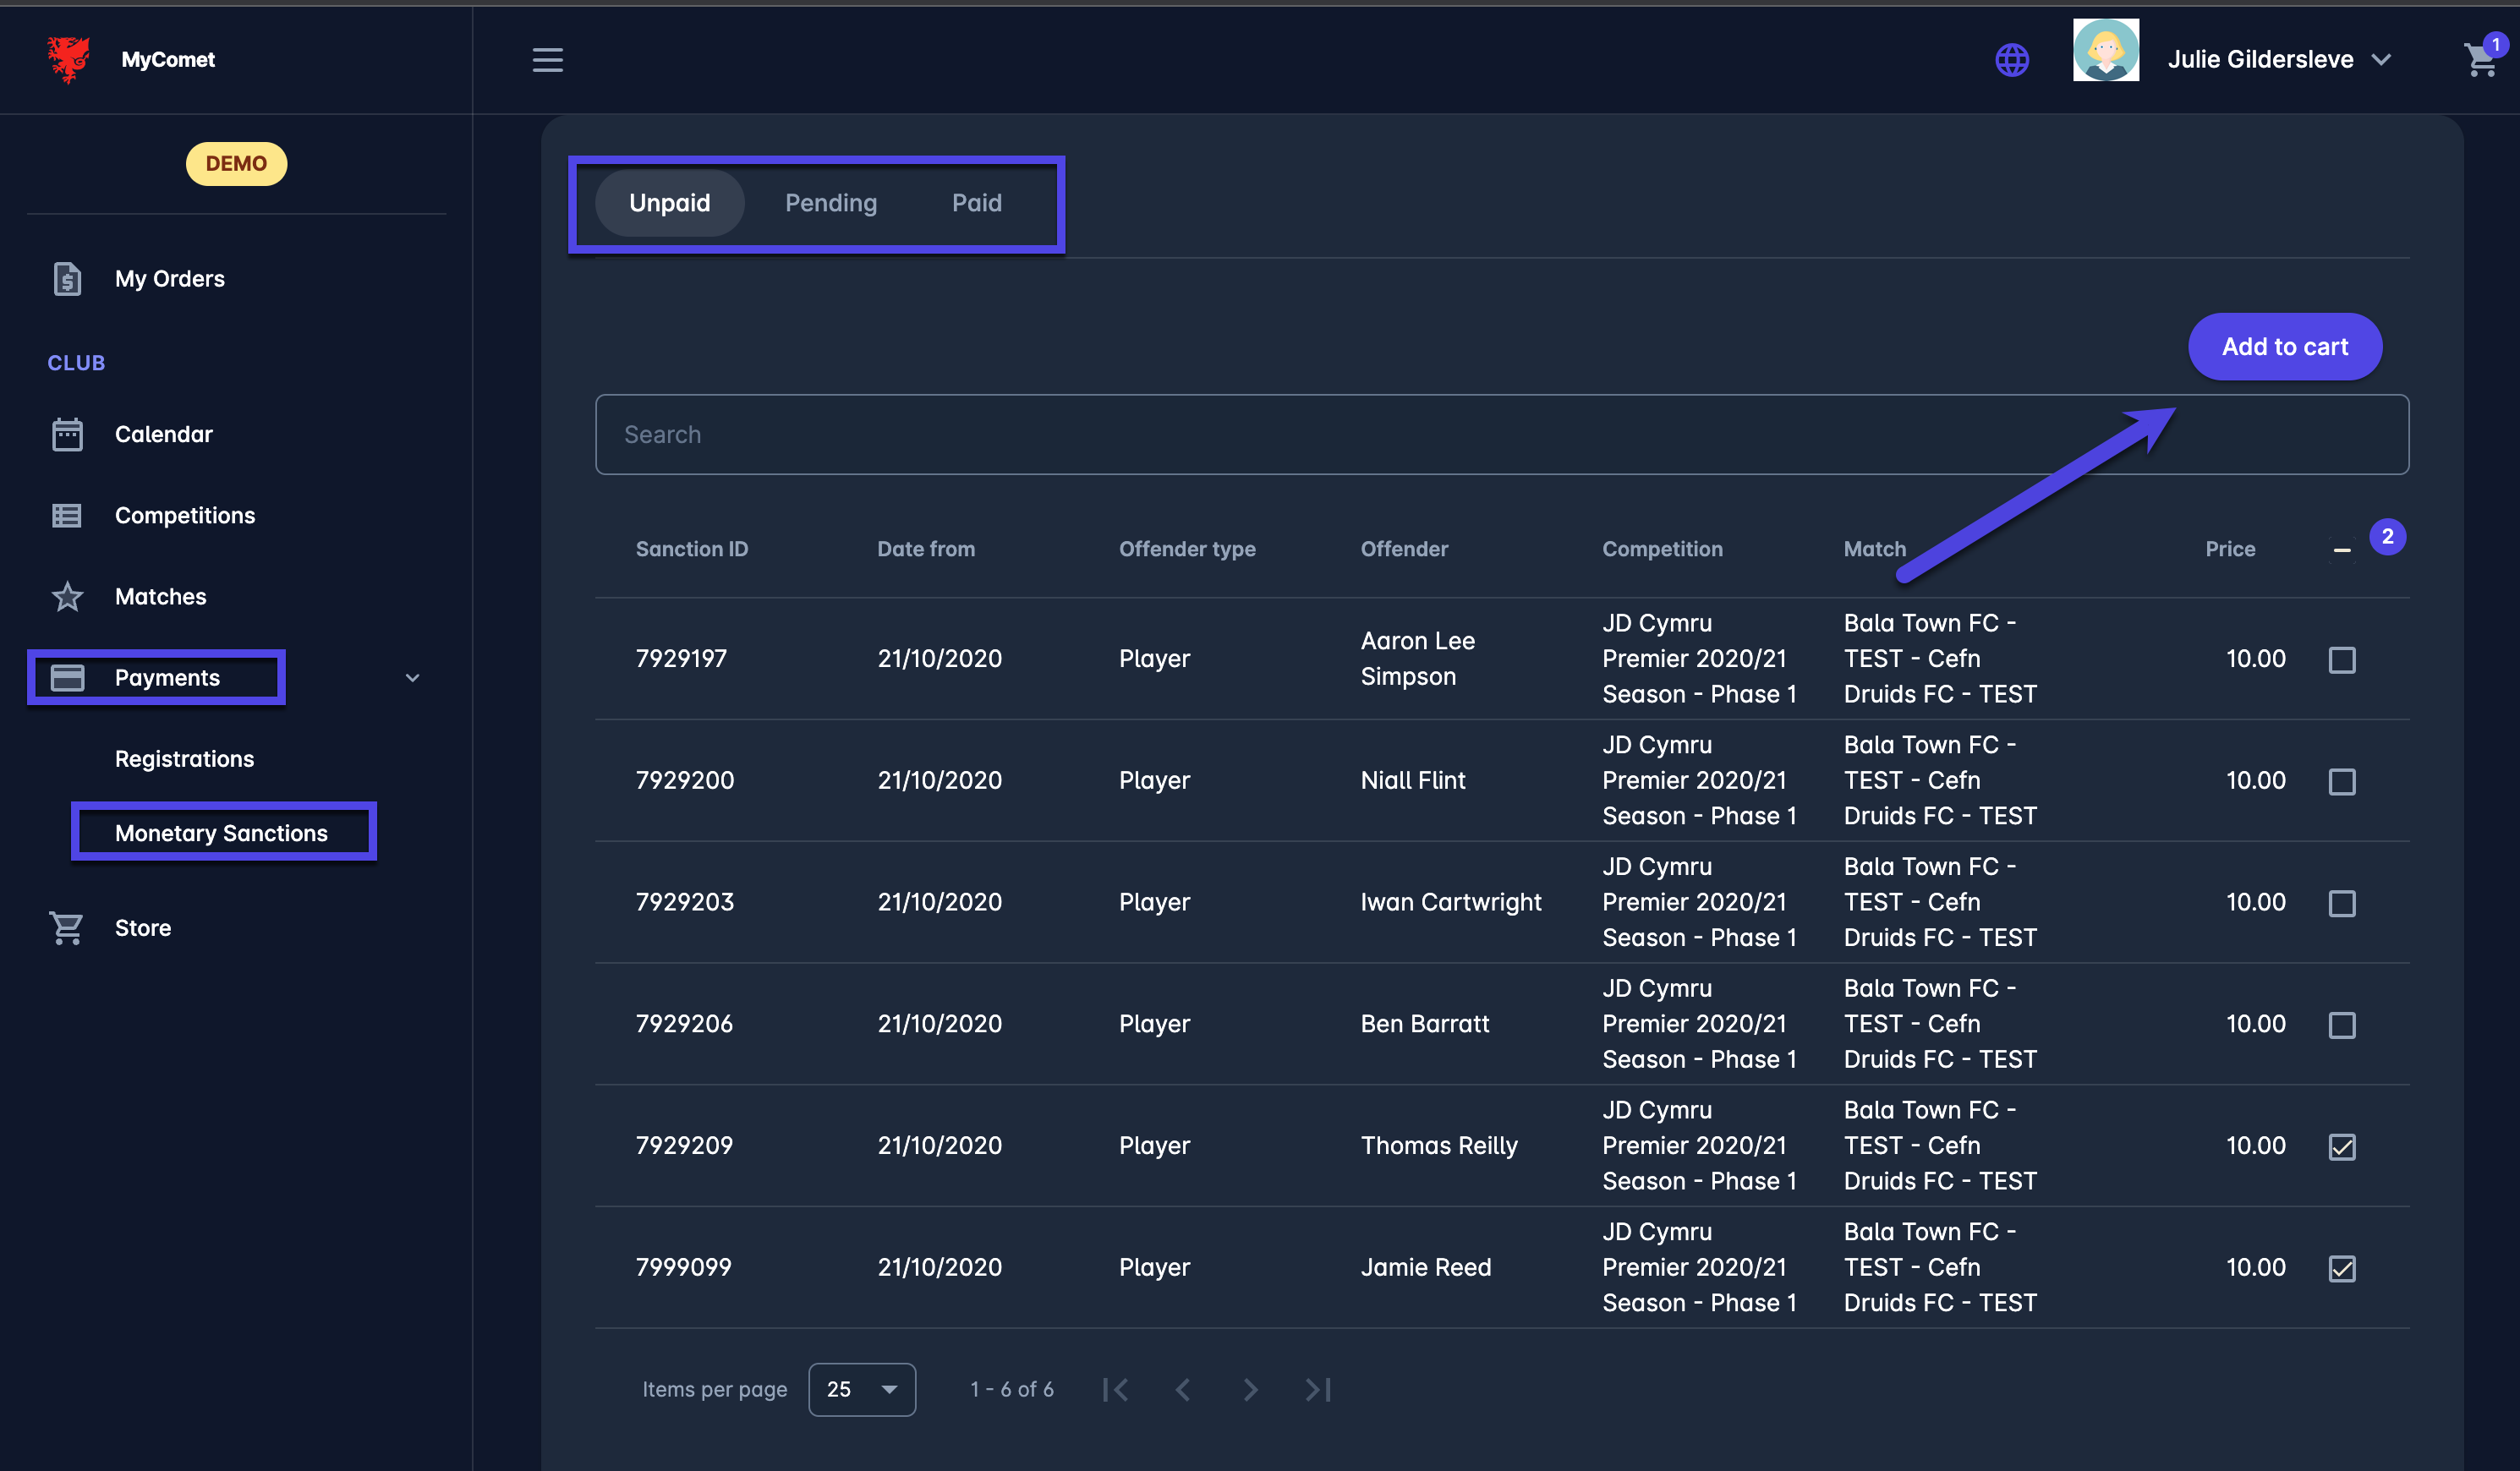
Task: Click the Add to cart button
Action: coord(2284,347)
